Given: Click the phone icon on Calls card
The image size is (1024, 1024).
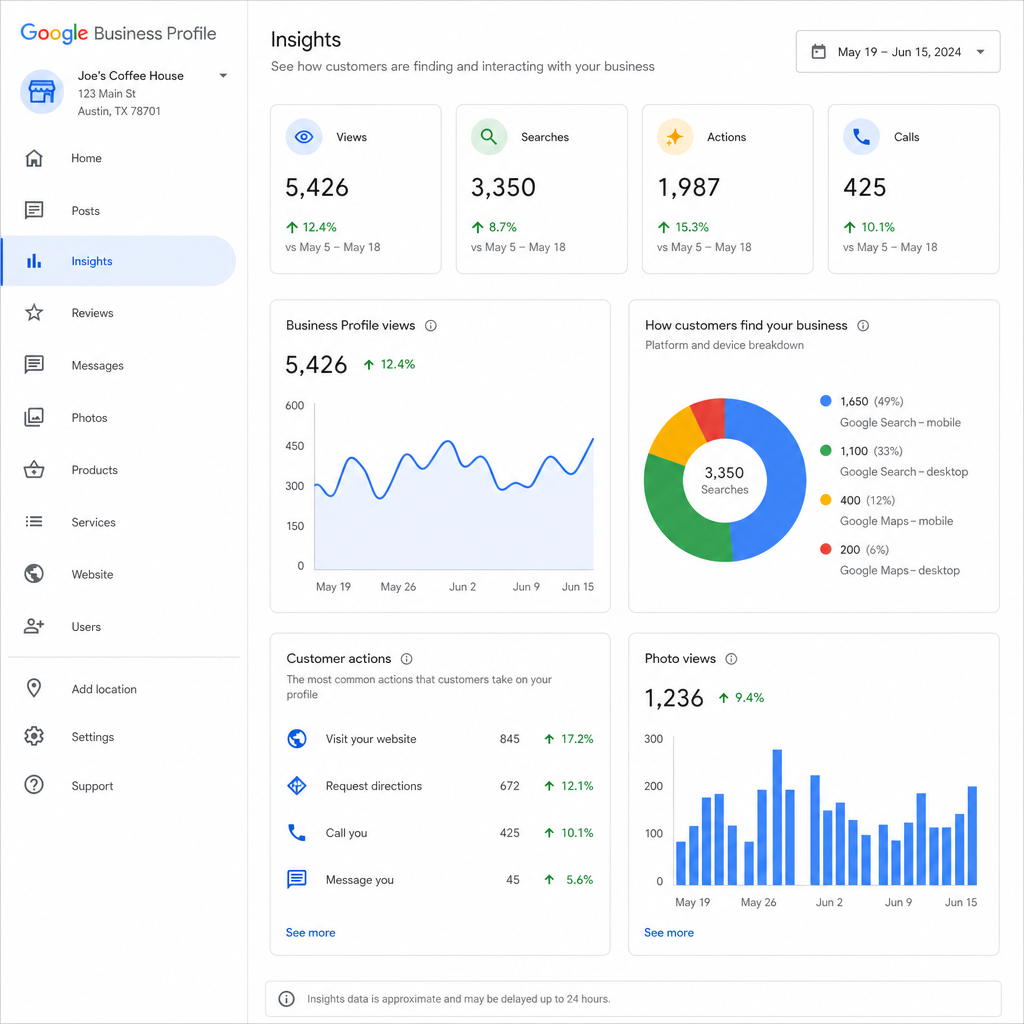Looking at the screenshot, I should tap(861, 137).
